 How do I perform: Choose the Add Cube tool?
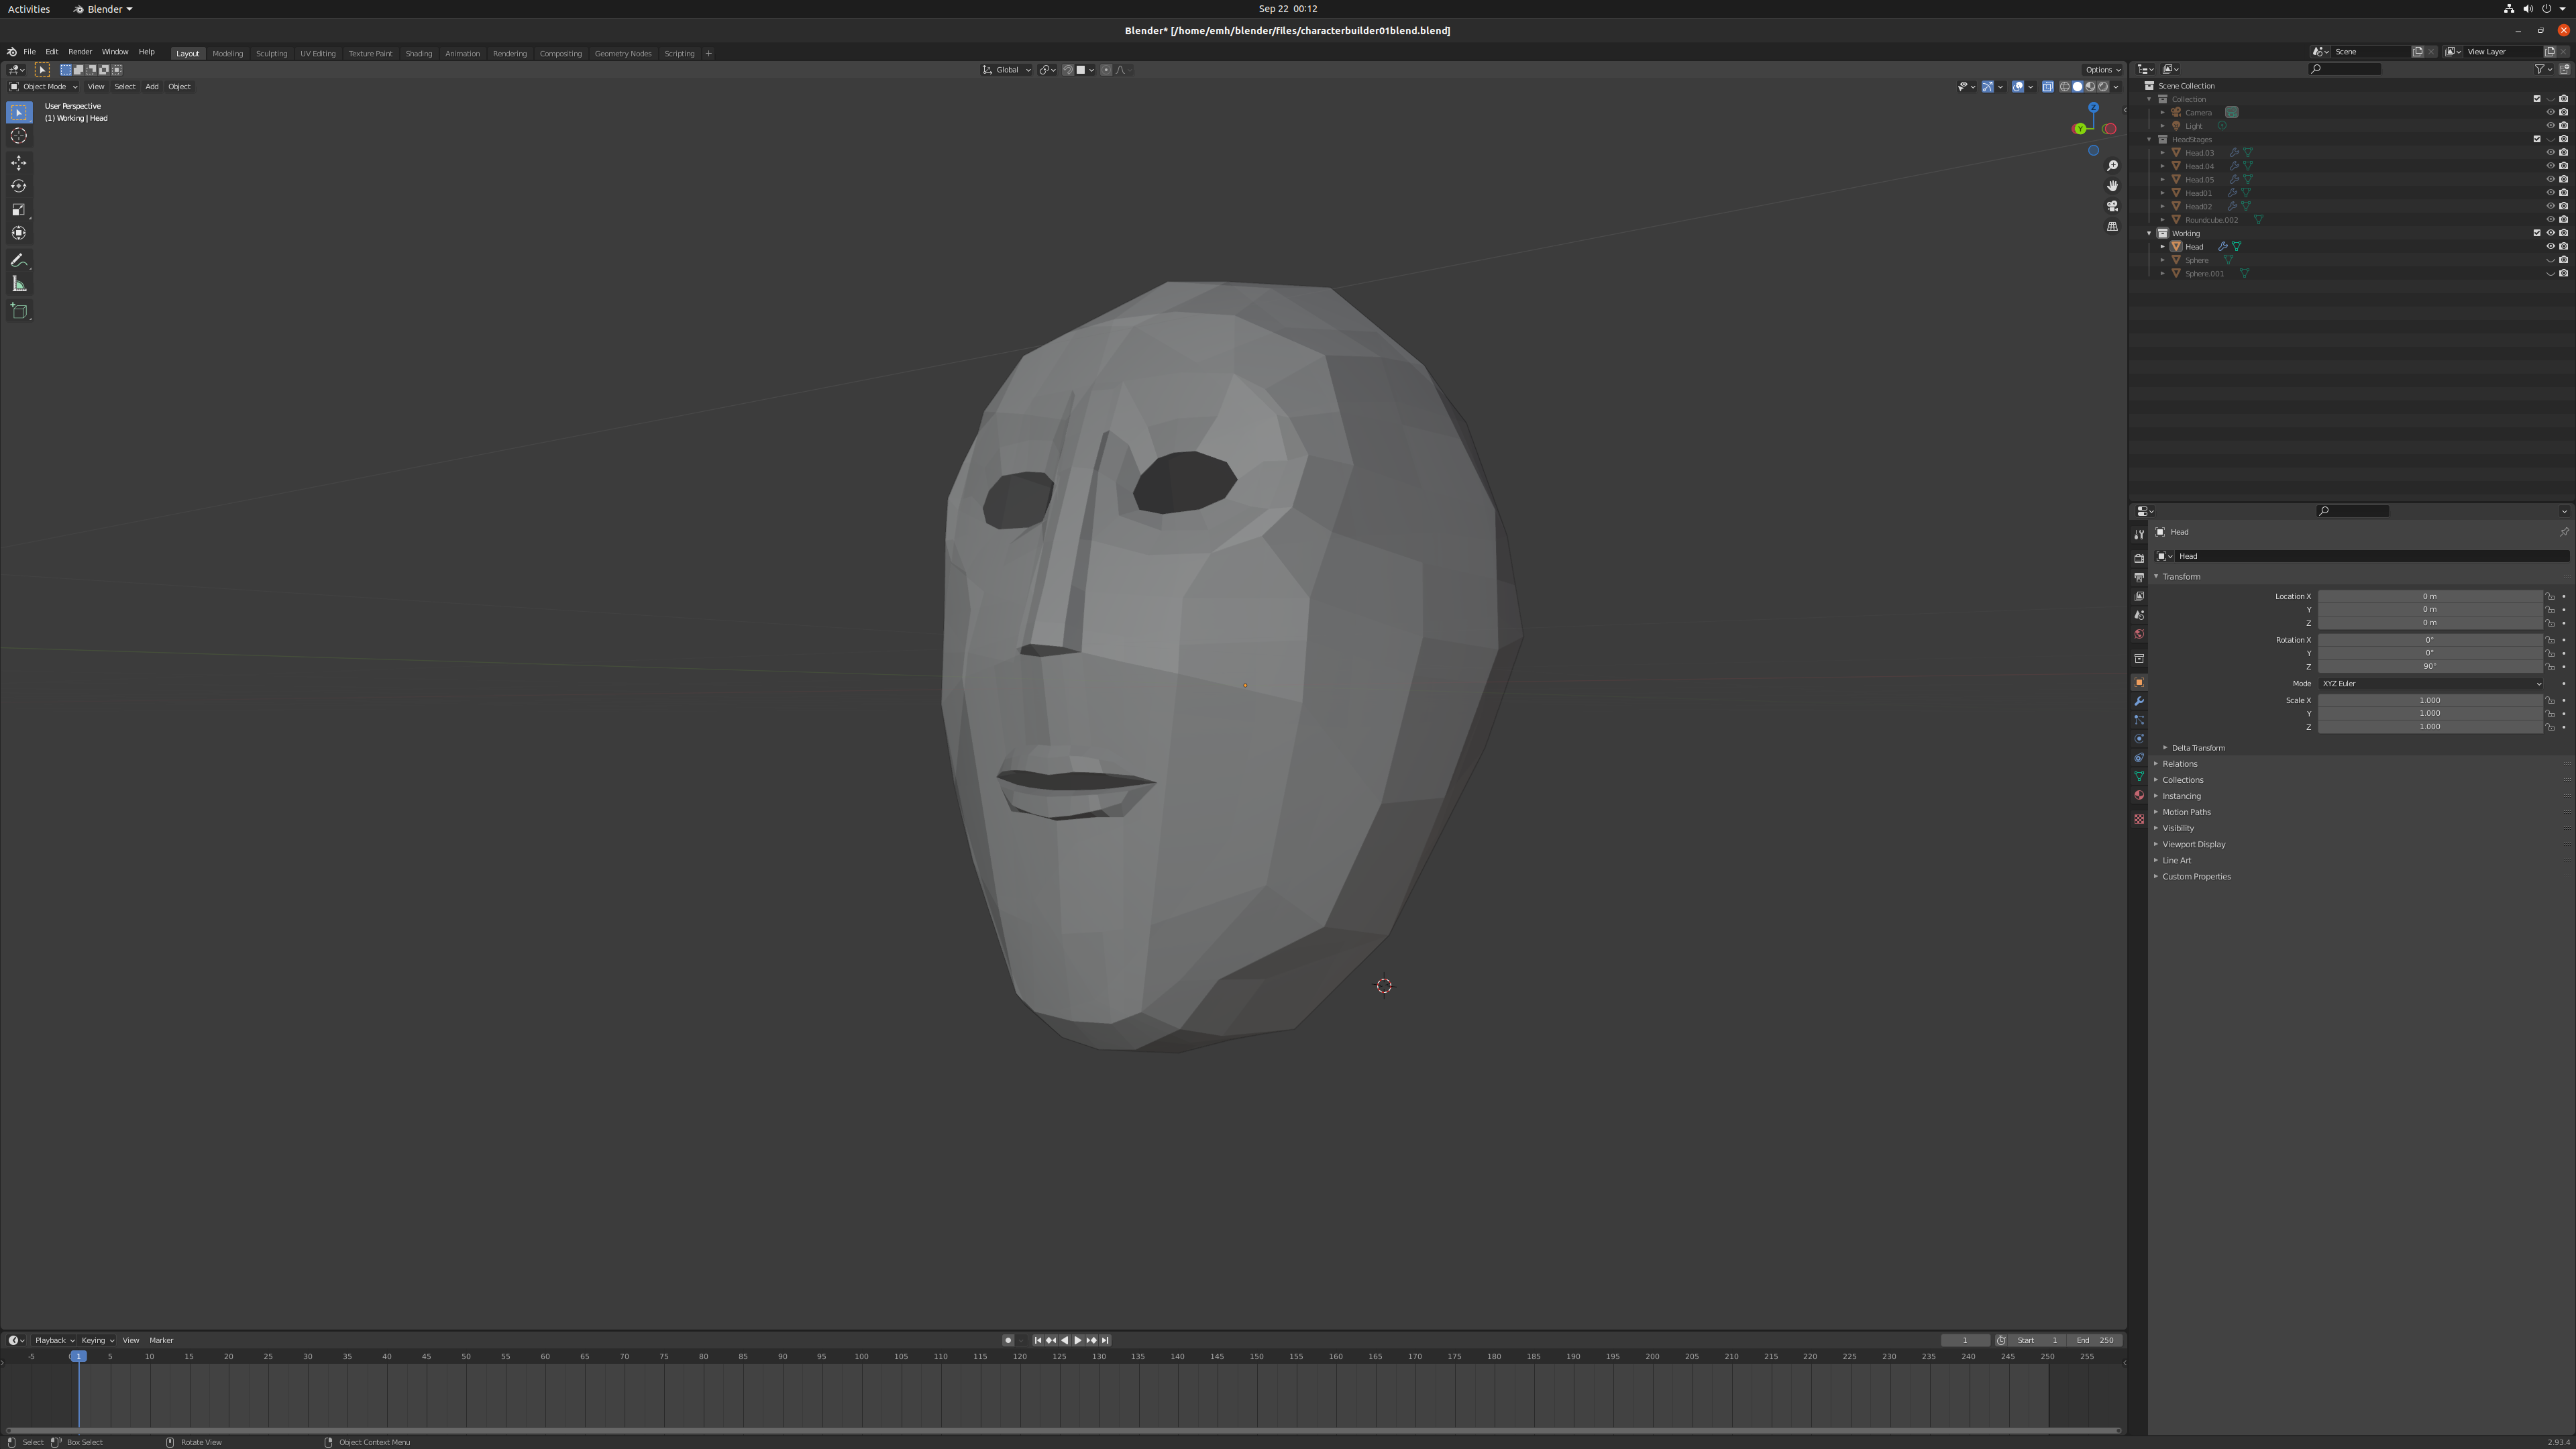pos(19,311)
